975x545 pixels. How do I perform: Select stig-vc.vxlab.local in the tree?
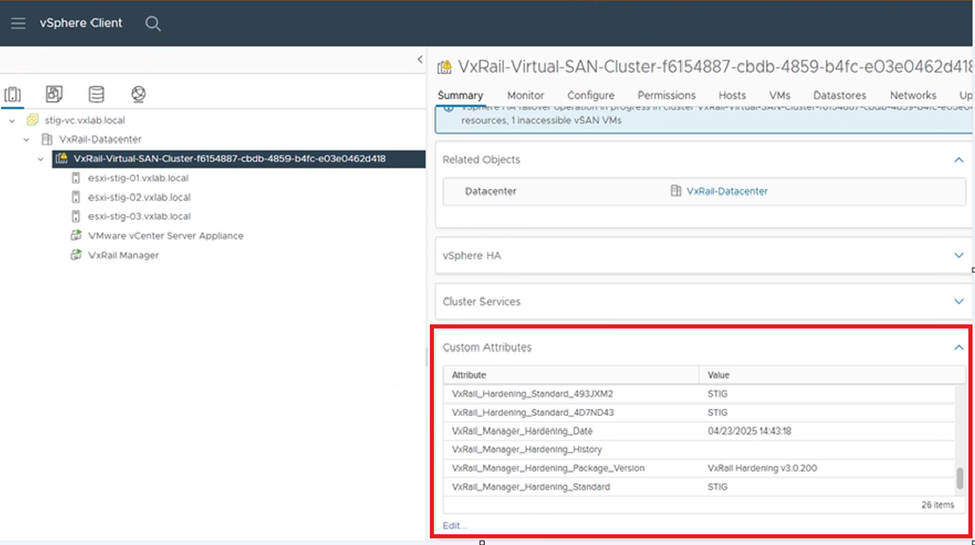85,120
